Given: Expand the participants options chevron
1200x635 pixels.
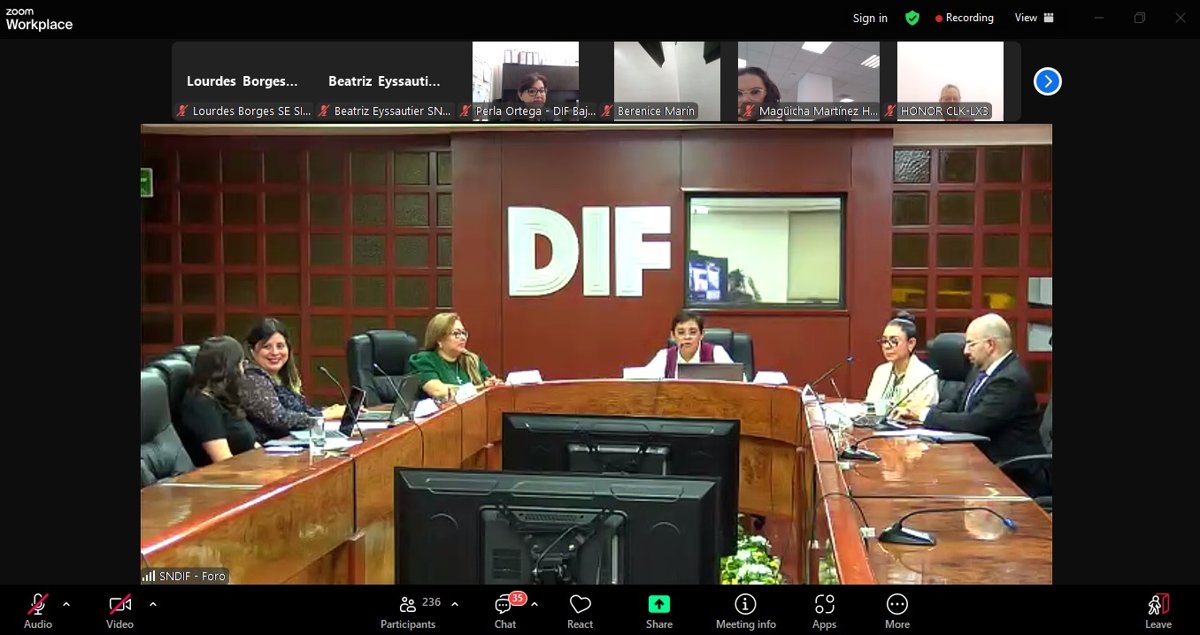Looking at the screenshot, I should pos(455,604).
